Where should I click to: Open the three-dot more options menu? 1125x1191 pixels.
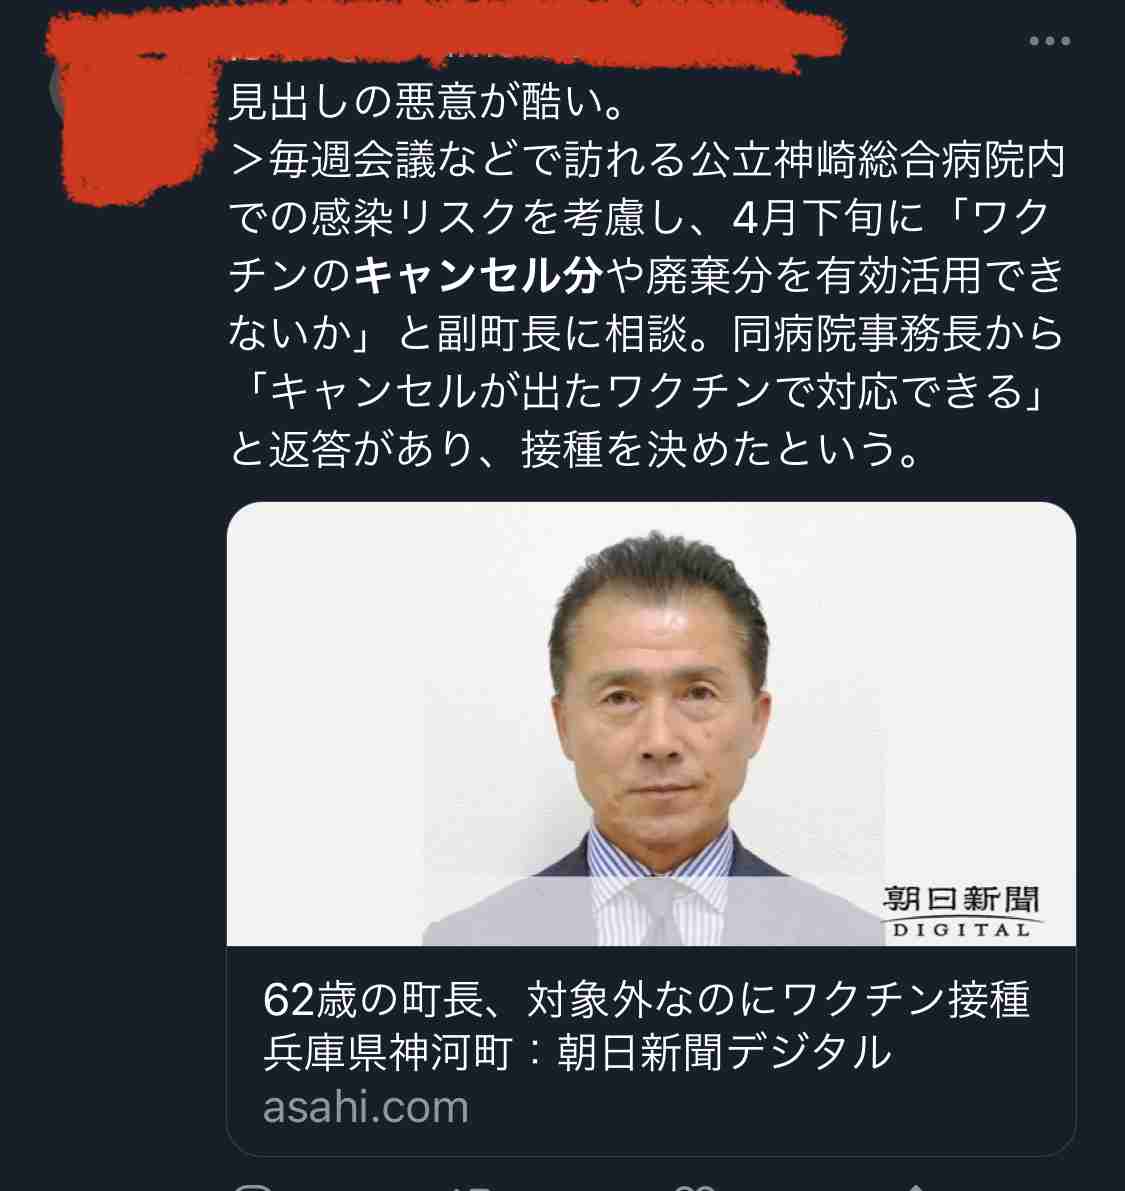tap(1050, 41)
